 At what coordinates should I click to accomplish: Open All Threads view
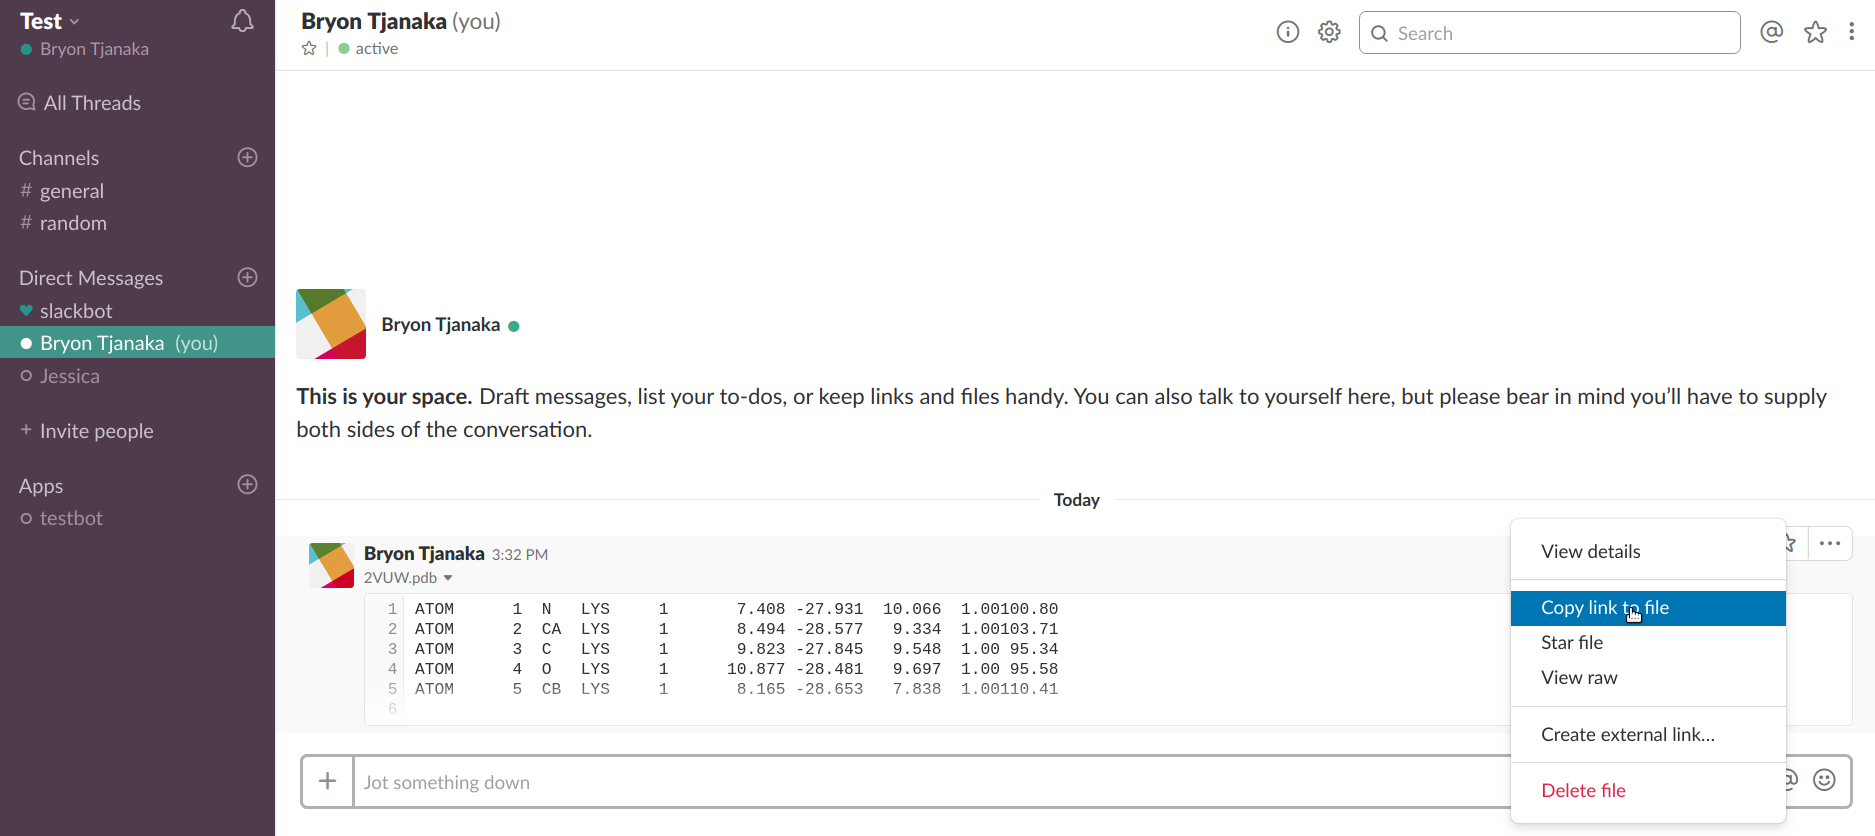click(x=80, y=103)
